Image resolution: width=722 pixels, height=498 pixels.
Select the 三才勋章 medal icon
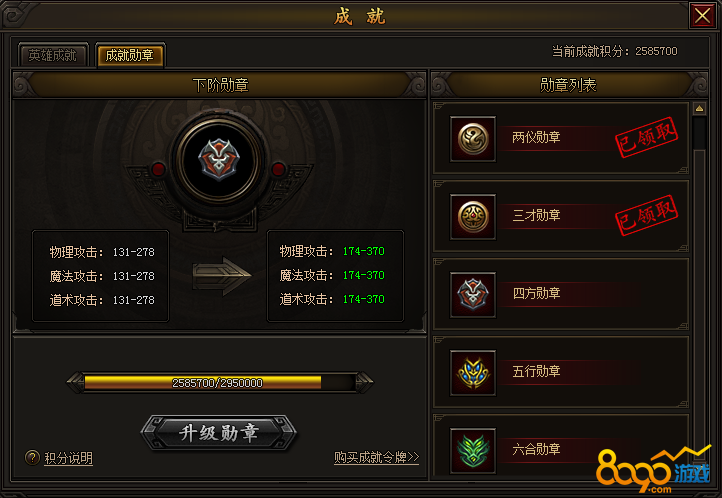pyautogui.click(x=473, y=217)
